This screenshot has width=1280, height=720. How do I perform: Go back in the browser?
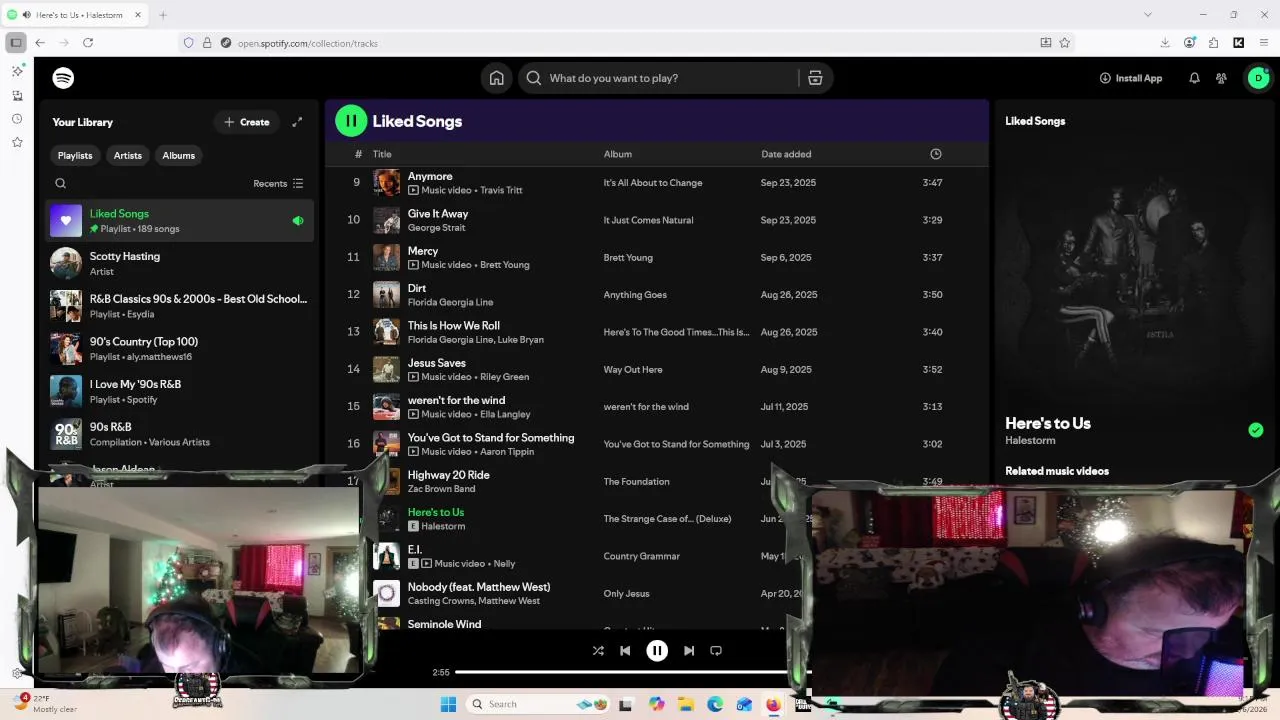coord(40,43)
